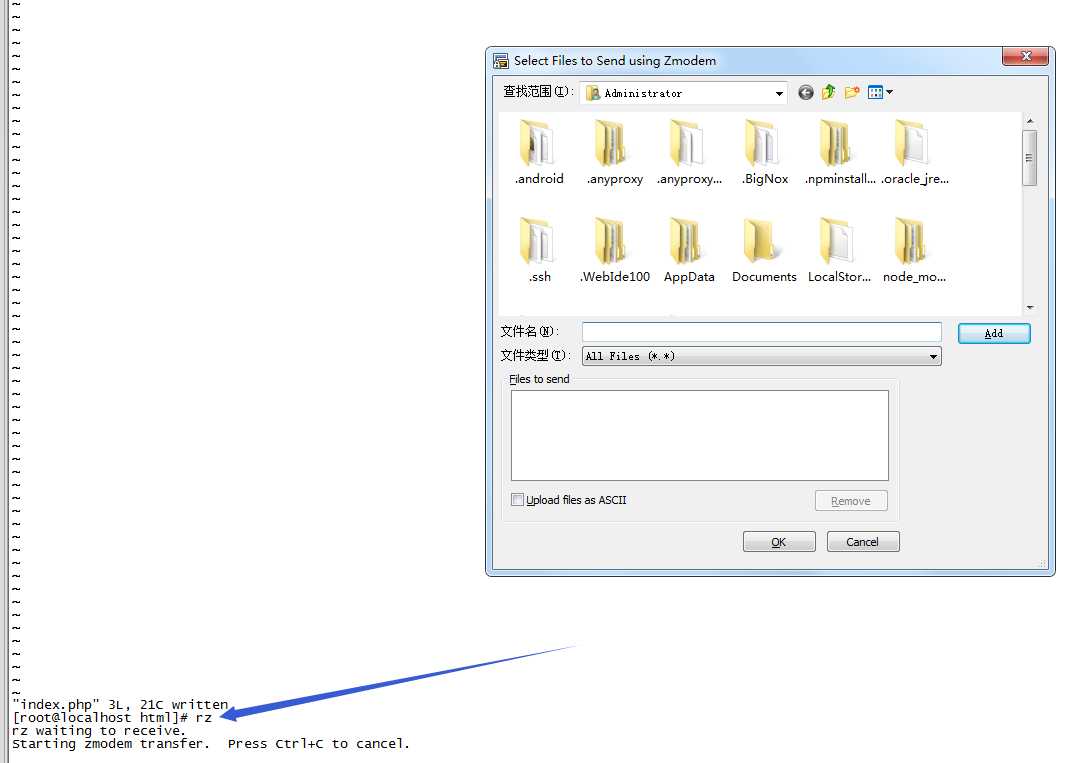1088x763 pixels.
Task: Open the view menu icon
Action: [x=880, y=92]
